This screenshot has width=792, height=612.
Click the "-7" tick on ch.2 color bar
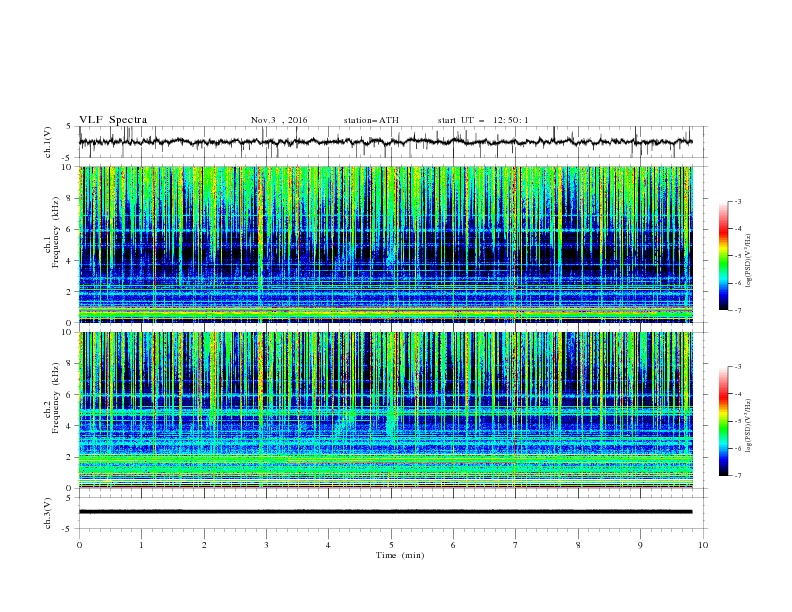point(738,475)
